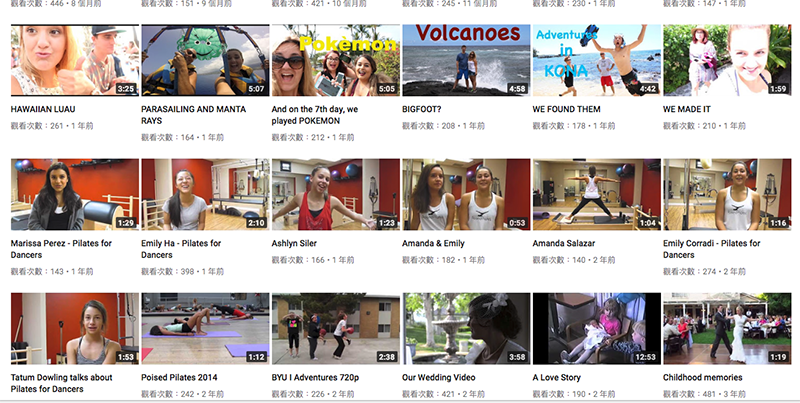The image size is (800, 403).
Task: Open the Pokemon video thumbnail
Action: pyautogui.click(x=335, y=60)
